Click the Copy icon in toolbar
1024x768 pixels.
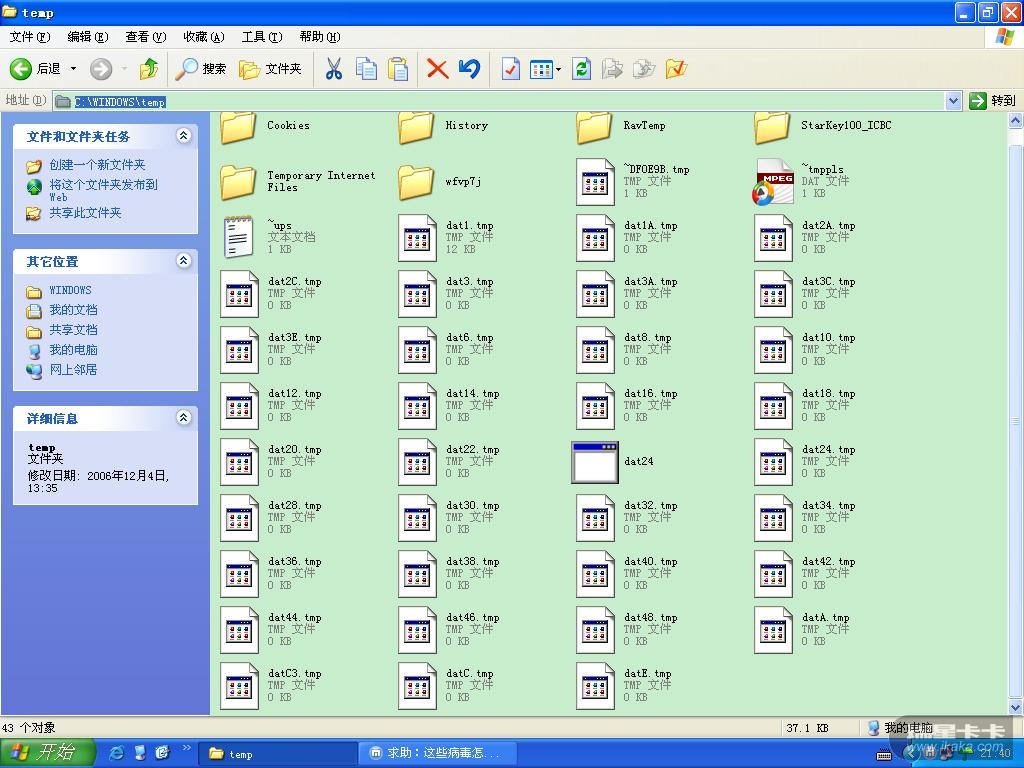click(x=366, y=69)
